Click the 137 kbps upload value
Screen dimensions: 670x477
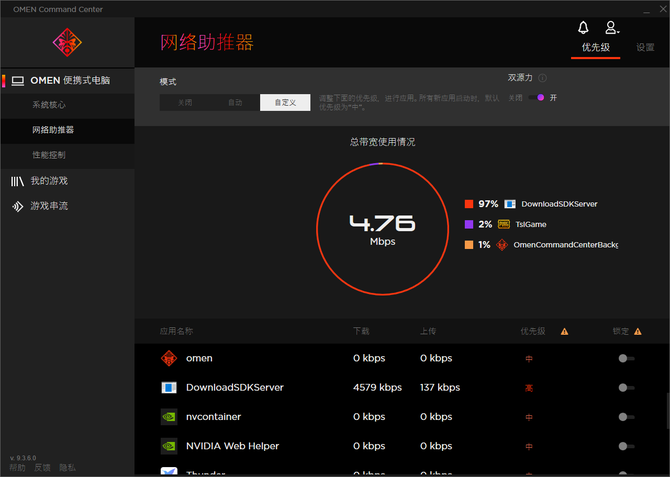(x=440, y=388)
